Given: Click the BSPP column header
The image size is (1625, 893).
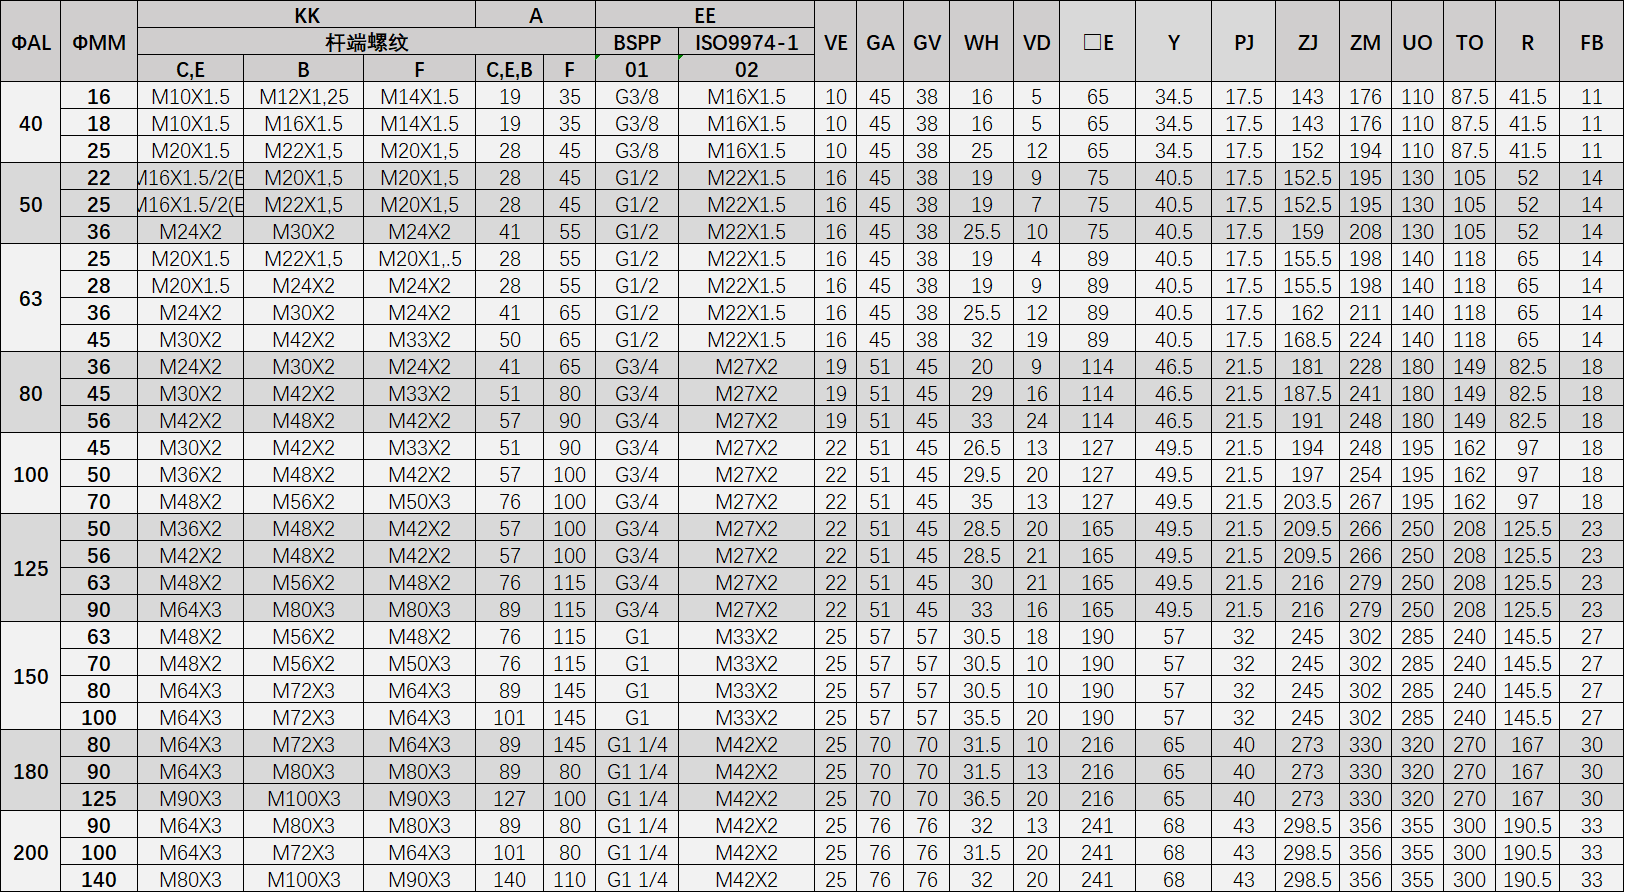Looking at the screenshot, I should click(637, 42).
